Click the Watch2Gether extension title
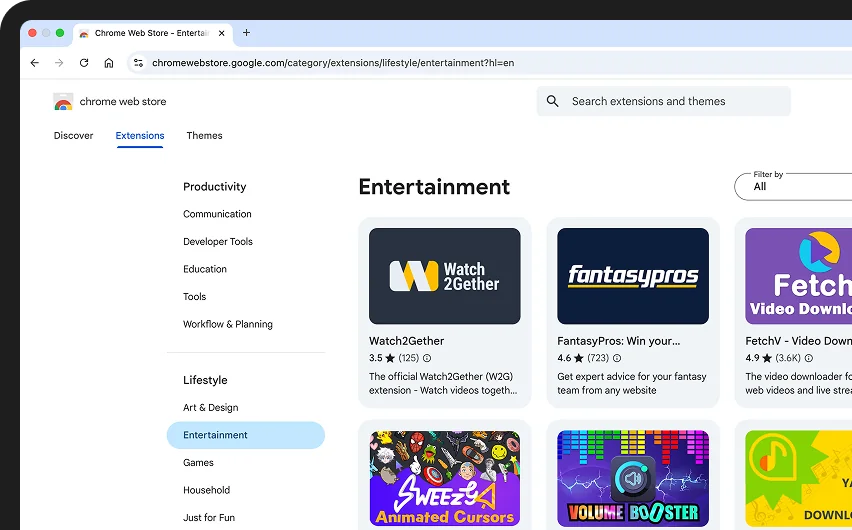 406,341
